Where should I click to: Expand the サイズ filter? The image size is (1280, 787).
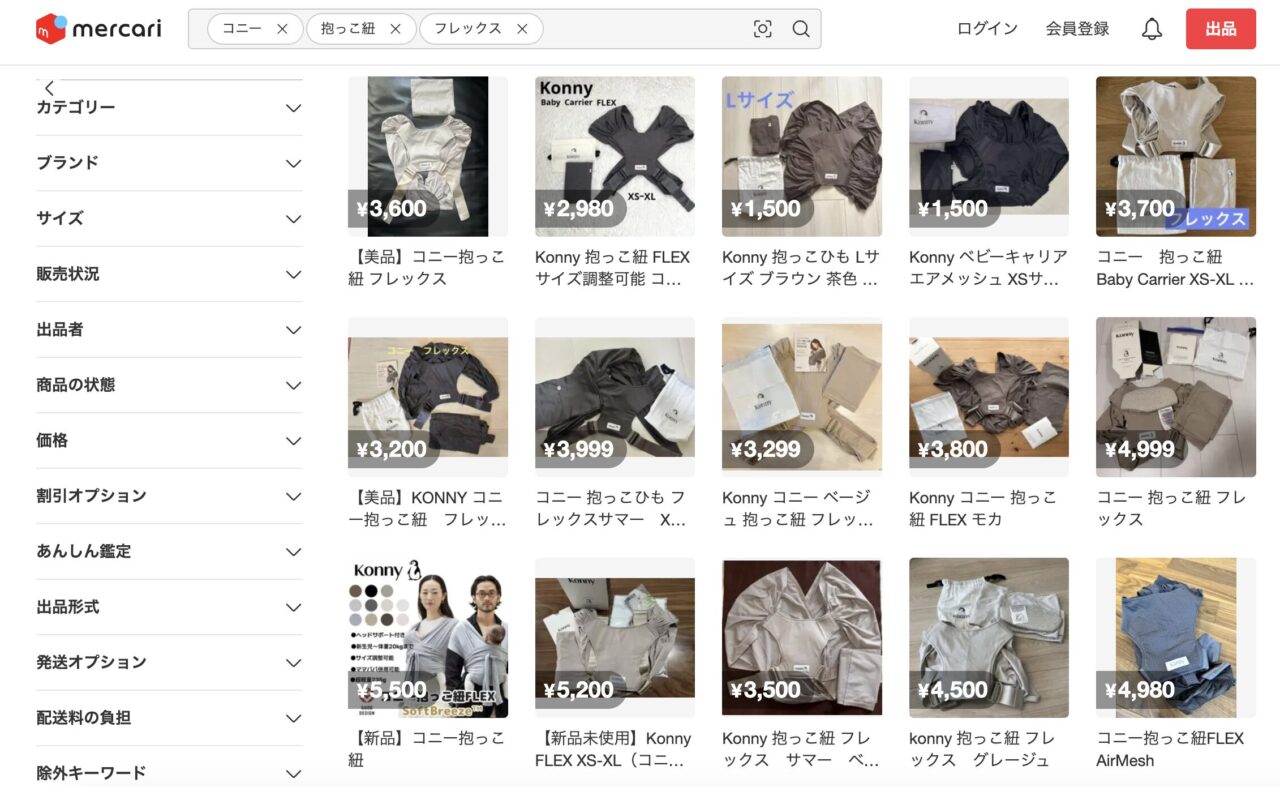pos(169,219)
